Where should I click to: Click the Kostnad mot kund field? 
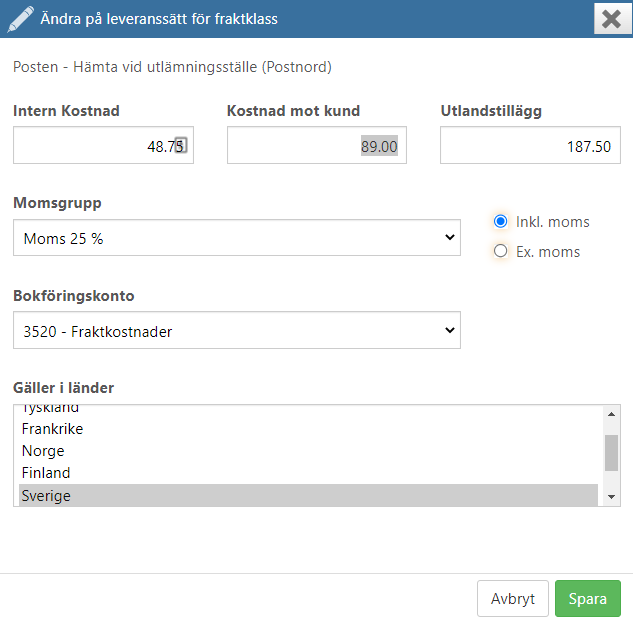[x=317, y=145]
